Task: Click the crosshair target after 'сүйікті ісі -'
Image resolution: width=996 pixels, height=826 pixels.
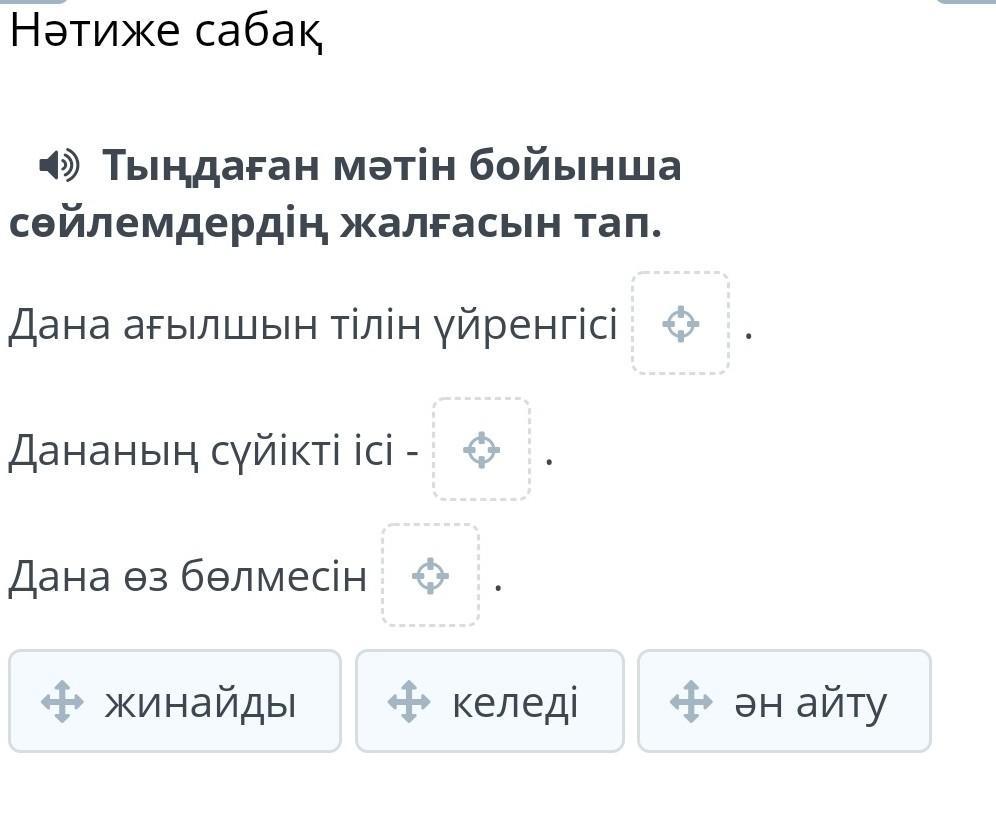Action: tap(481, 450)
